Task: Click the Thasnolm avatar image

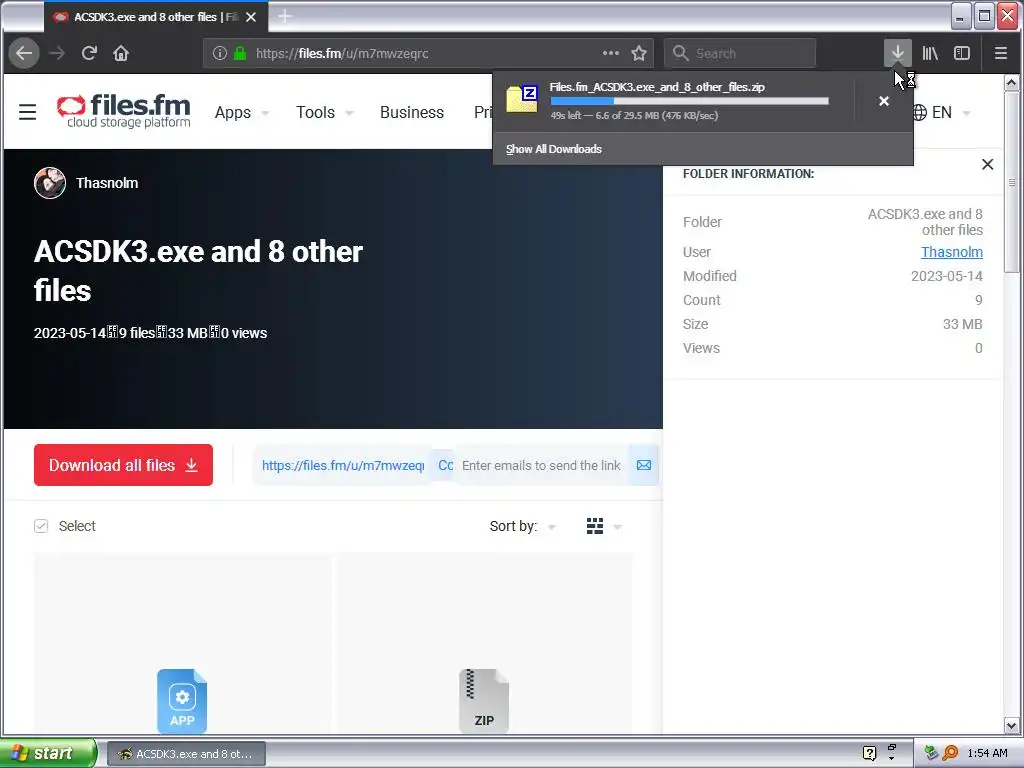Action: point(50,183)
